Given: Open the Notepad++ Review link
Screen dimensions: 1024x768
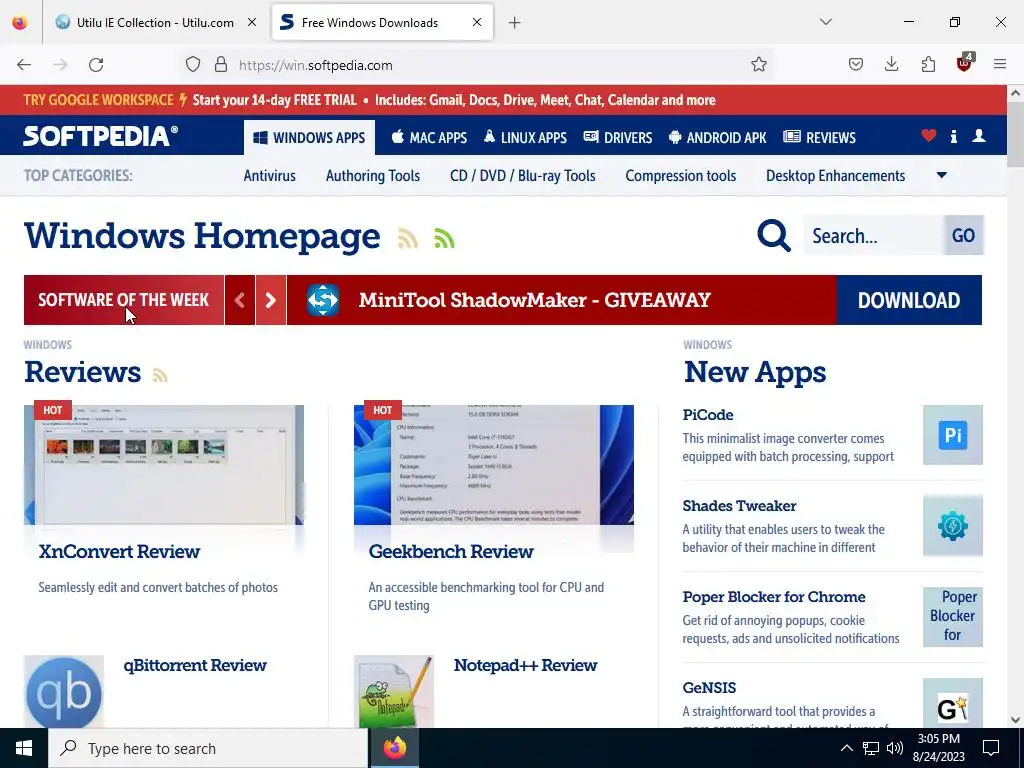Looking at the screenshot, I should pos(525,665).
